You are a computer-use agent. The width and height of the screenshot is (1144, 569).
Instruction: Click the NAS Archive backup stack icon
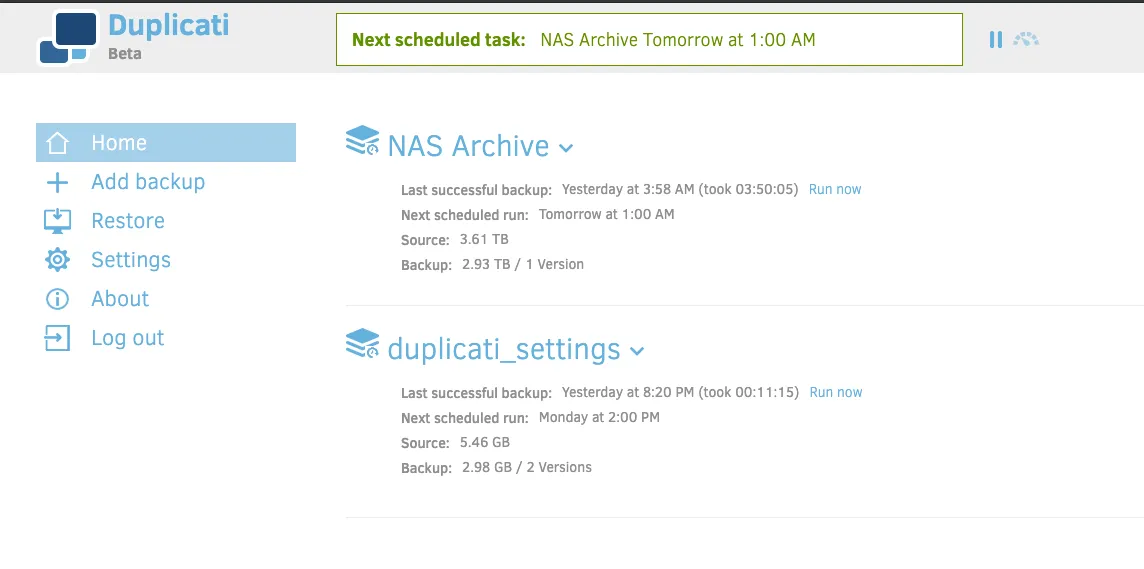pyautogui.click(x=363, y=141)
